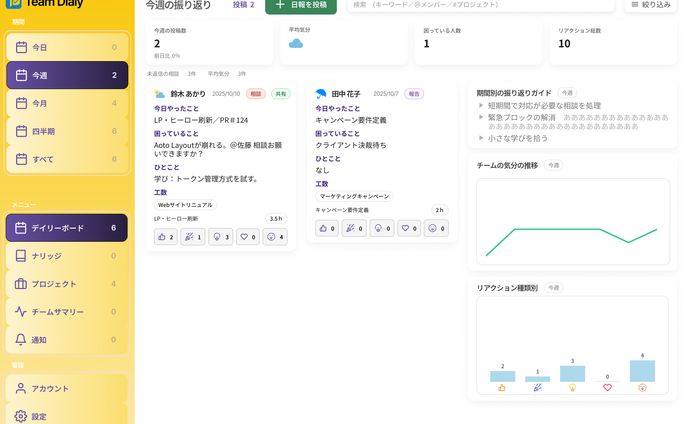Click the 報告 tag on 田中's post
The image size is (688, 424).
tap(414, 93)
